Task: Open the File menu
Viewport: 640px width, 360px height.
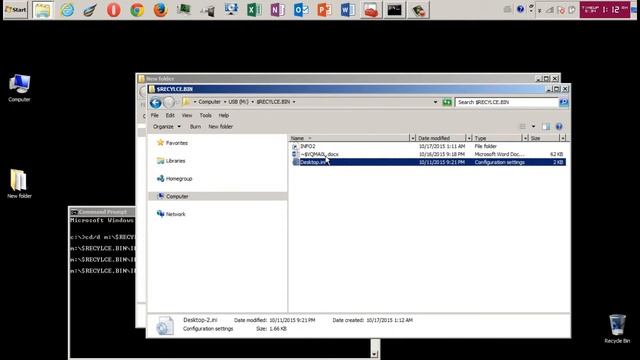Action: [155, 116]
